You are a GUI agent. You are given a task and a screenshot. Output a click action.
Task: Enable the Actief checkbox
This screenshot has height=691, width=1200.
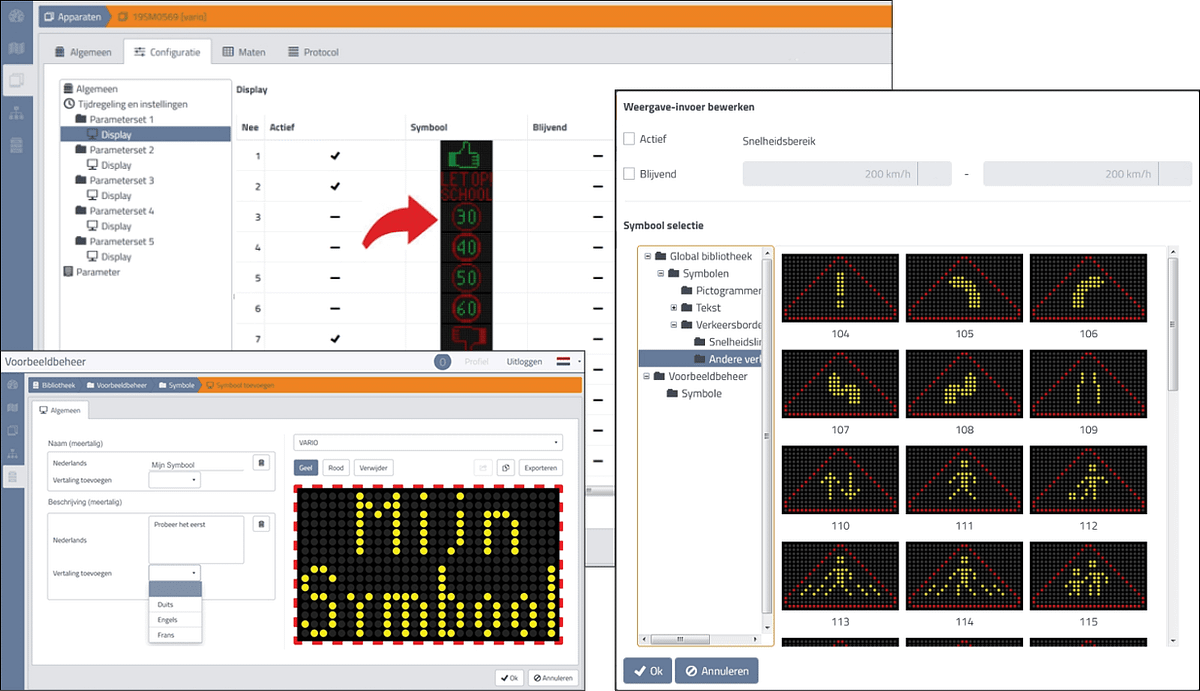[629, 139]
